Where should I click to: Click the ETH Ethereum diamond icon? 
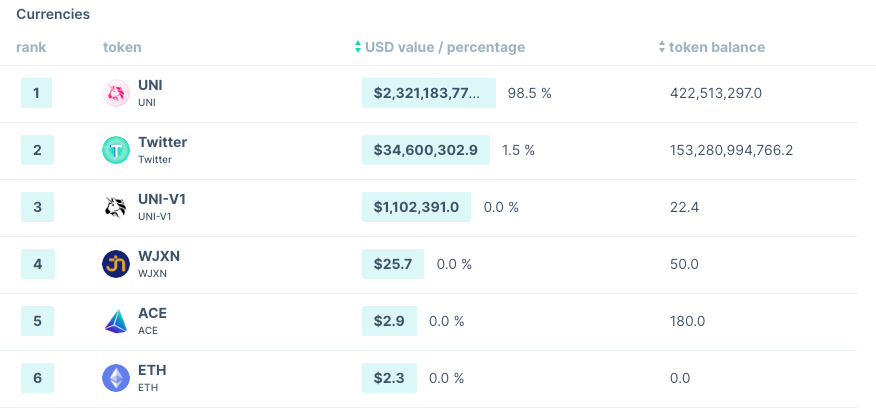pyautogui.click(x=116, y=378)
